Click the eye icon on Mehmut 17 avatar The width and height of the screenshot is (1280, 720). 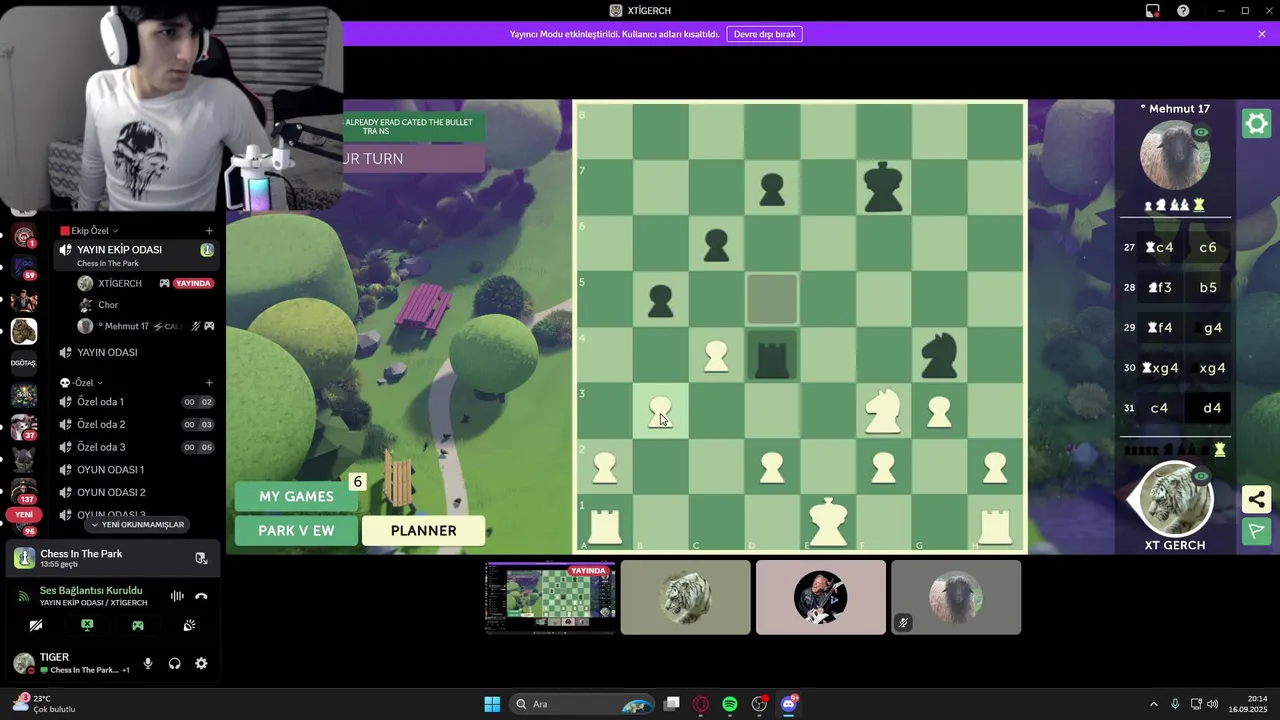coord(1201,132)
